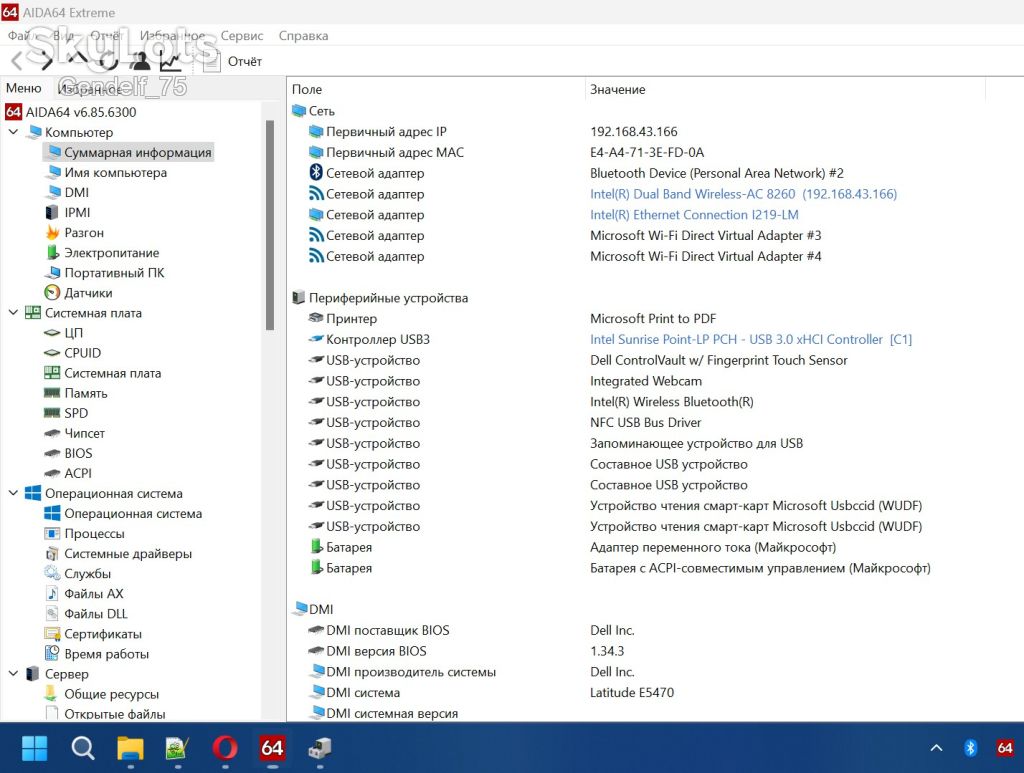1024x773 pixels.
Task: Select the Сертификаты certificate icon
Action: [52, 634]
